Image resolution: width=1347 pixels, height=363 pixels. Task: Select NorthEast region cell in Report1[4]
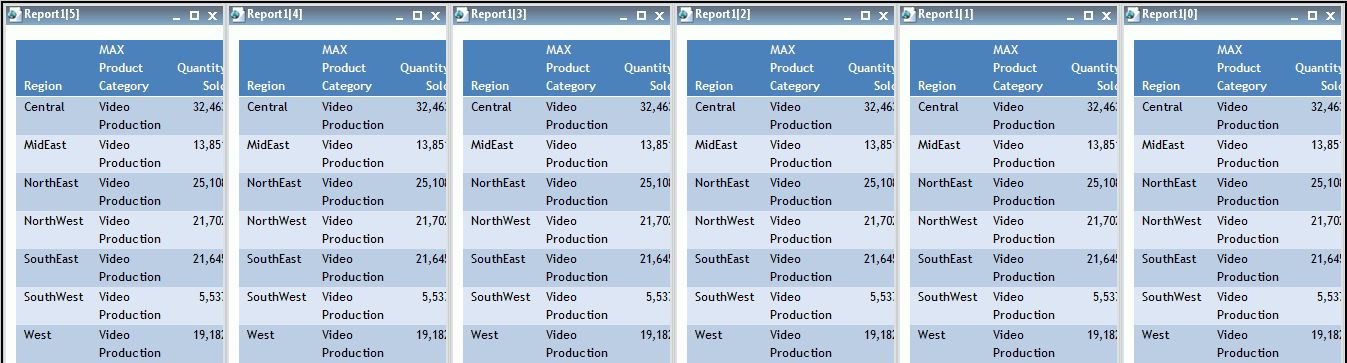274,183
